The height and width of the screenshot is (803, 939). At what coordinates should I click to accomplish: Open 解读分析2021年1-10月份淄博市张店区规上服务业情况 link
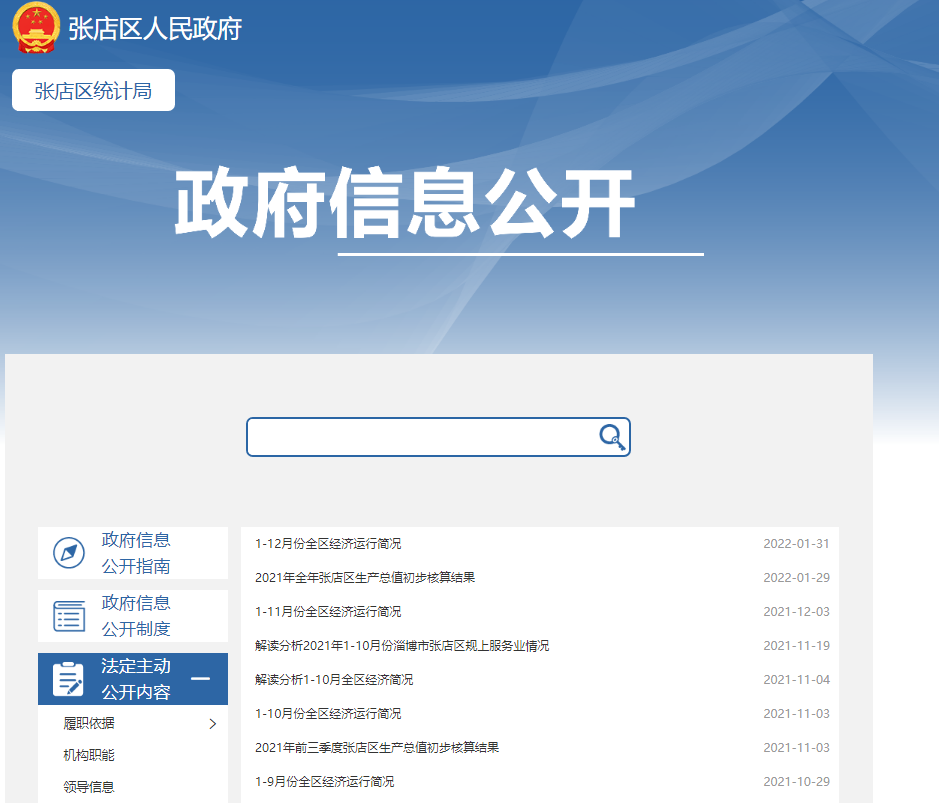pos(402,646)
